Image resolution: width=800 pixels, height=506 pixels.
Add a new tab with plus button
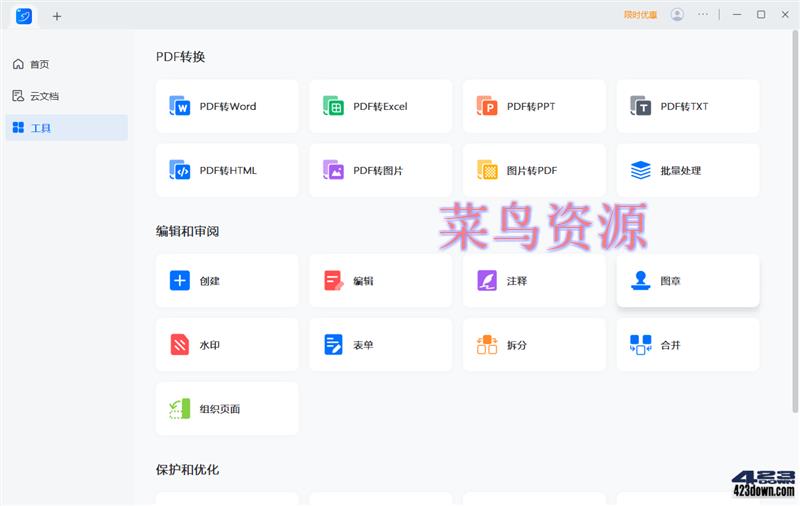[57, 16]
